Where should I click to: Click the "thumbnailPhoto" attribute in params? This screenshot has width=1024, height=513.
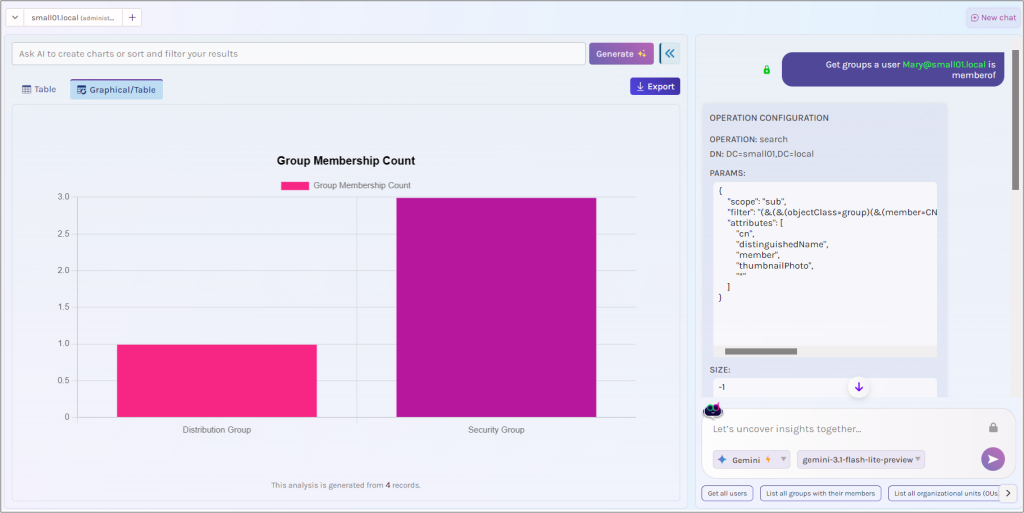pos(776,266)
